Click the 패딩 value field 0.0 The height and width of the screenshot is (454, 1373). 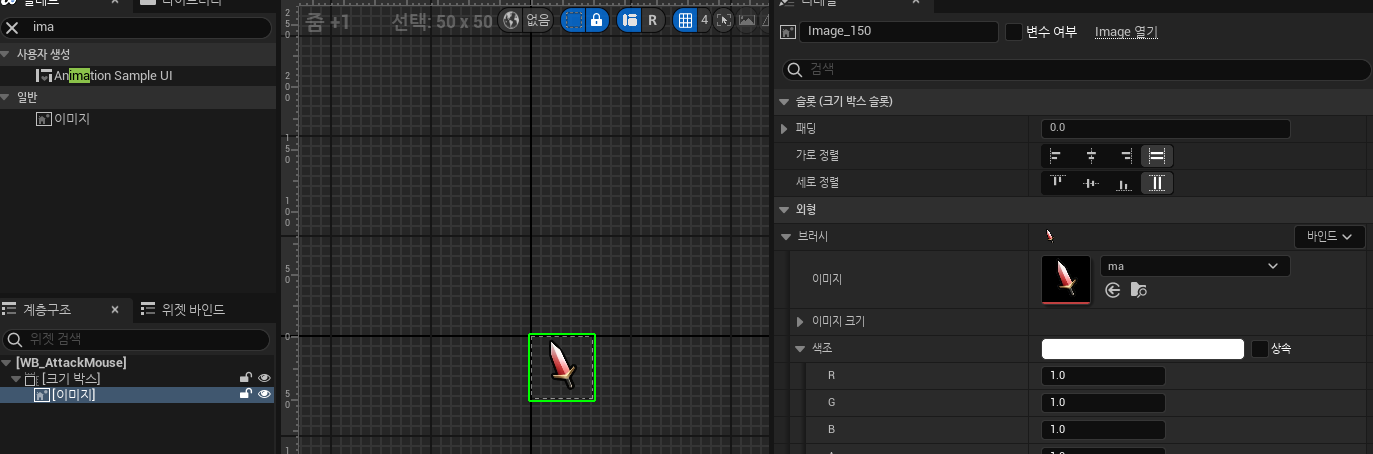(1166, 128)
